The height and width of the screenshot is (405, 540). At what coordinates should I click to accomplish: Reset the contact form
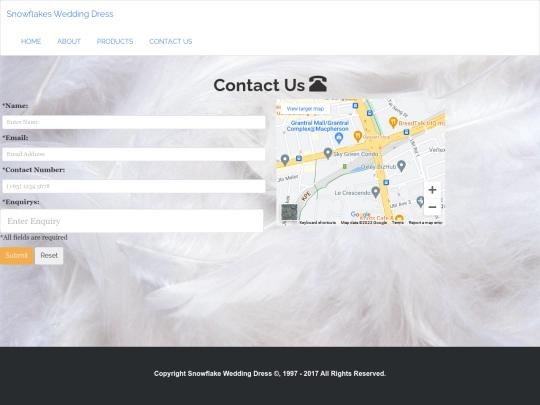49,256
